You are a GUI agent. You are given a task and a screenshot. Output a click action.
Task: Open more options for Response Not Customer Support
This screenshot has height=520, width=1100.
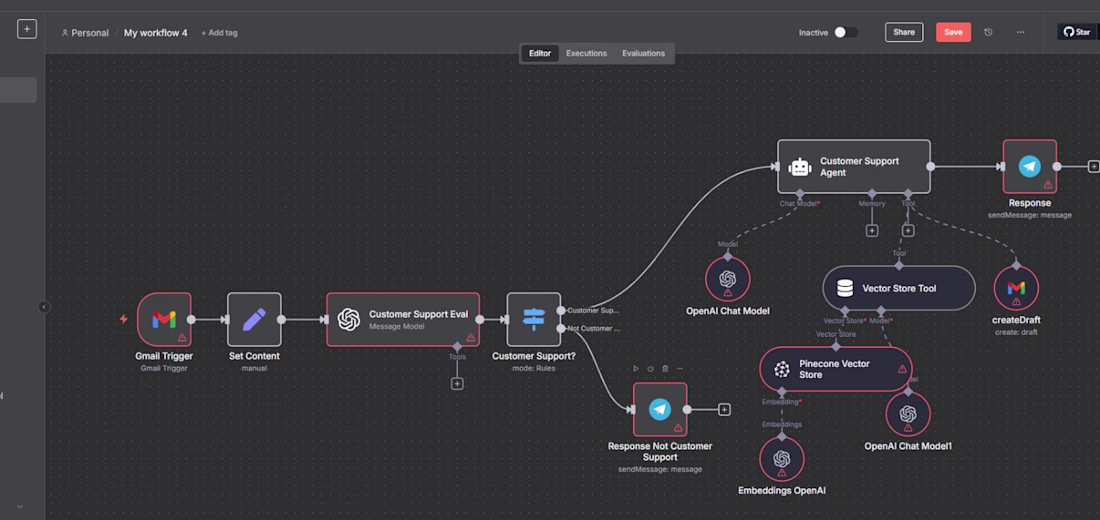pyautogui.click(x=679, y=368)
